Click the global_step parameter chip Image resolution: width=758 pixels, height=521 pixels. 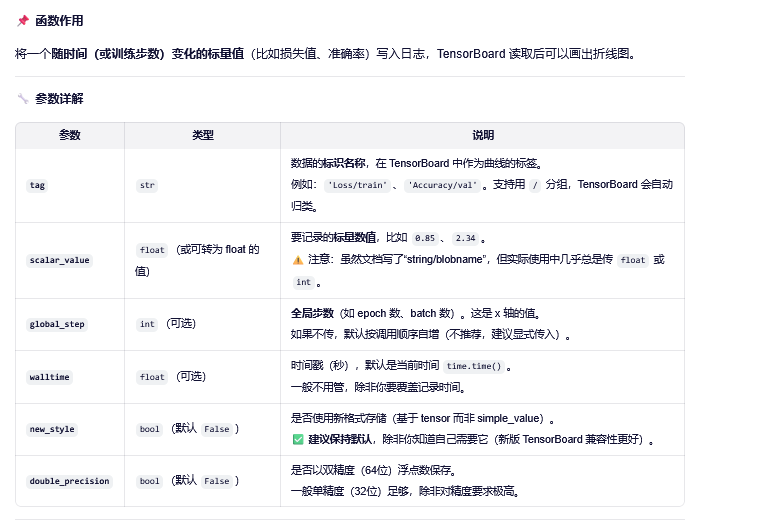click(x=57, y=324)
